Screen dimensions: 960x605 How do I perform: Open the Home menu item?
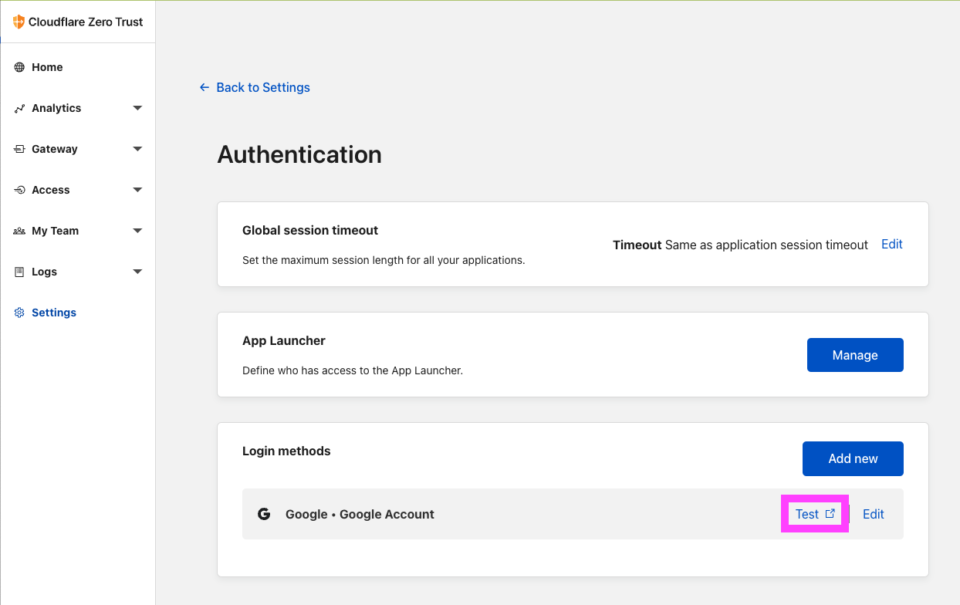pyautogui.click(x=47, y=67)
